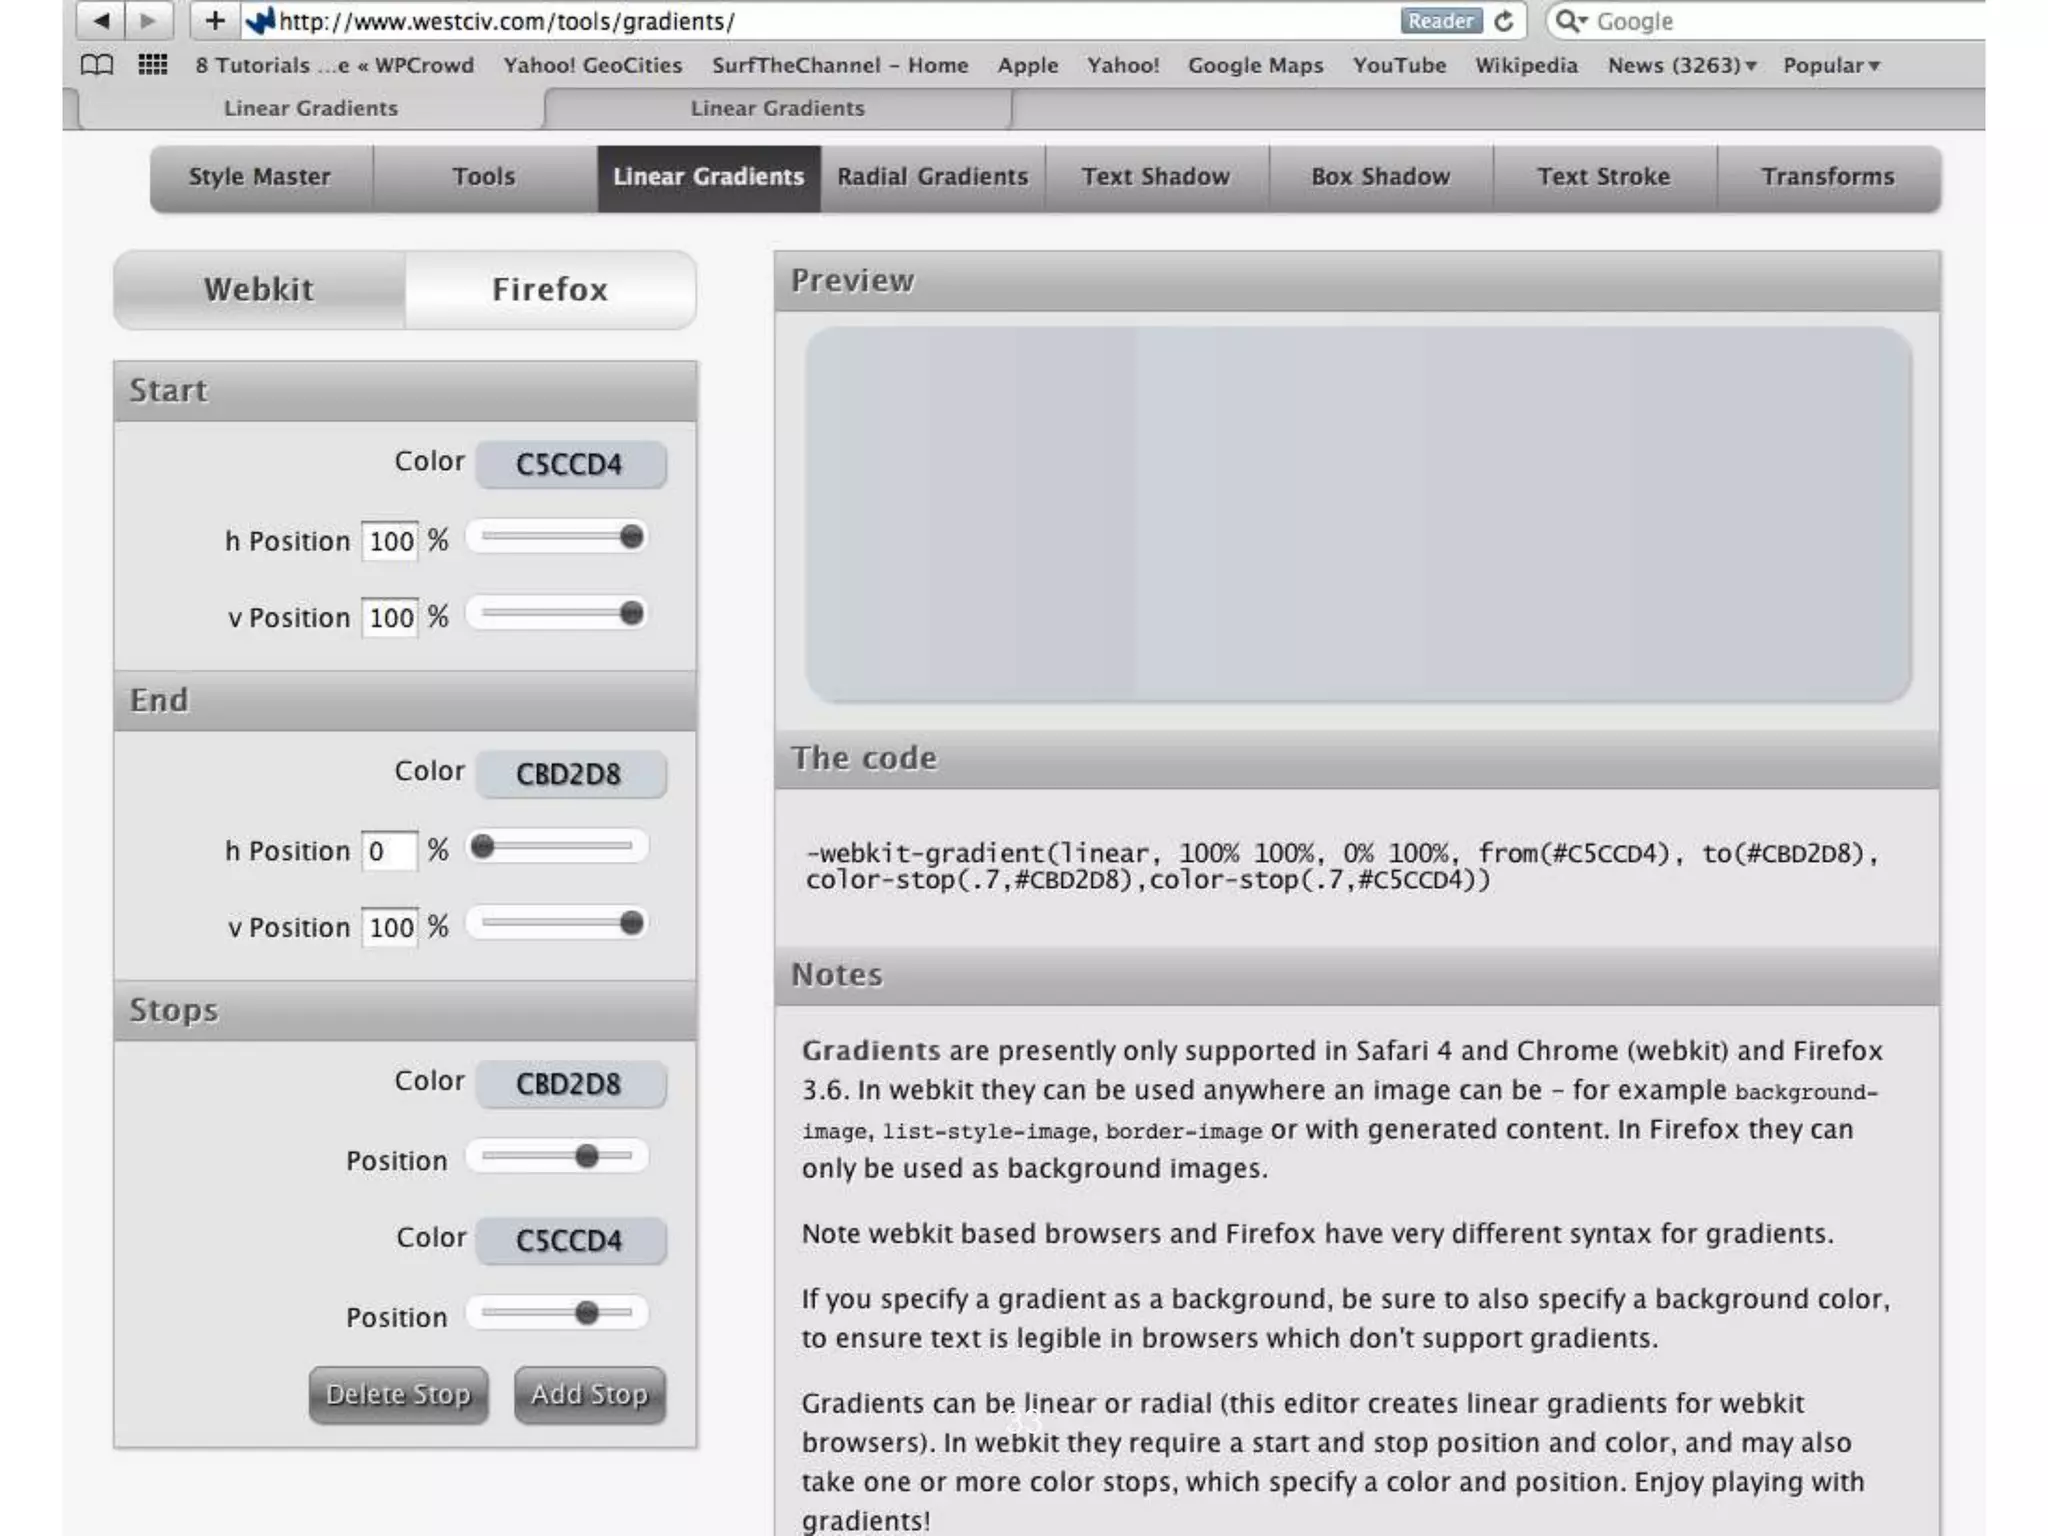Click the browser back arrow button
Image resolution: width=2048 pixels, height=1536 pixels.
coord(101,20)
